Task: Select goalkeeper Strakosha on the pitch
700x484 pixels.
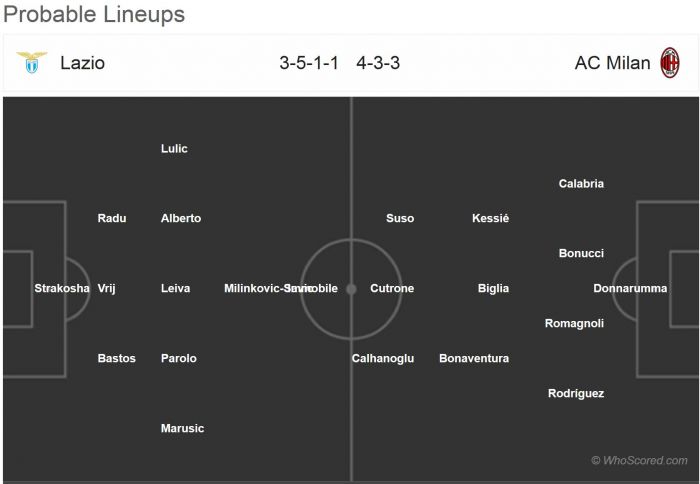Action: click(x=62, y=288)
